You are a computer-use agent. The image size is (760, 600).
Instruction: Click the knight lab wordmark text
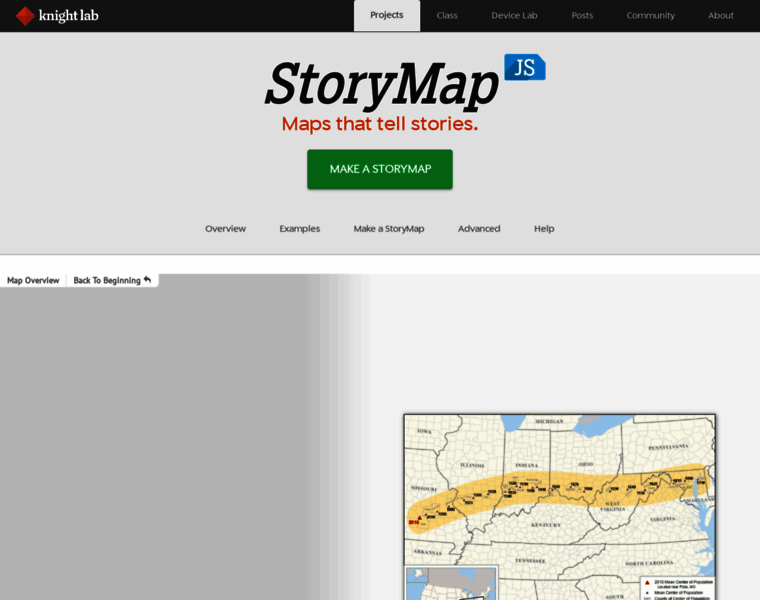(68, 16)
